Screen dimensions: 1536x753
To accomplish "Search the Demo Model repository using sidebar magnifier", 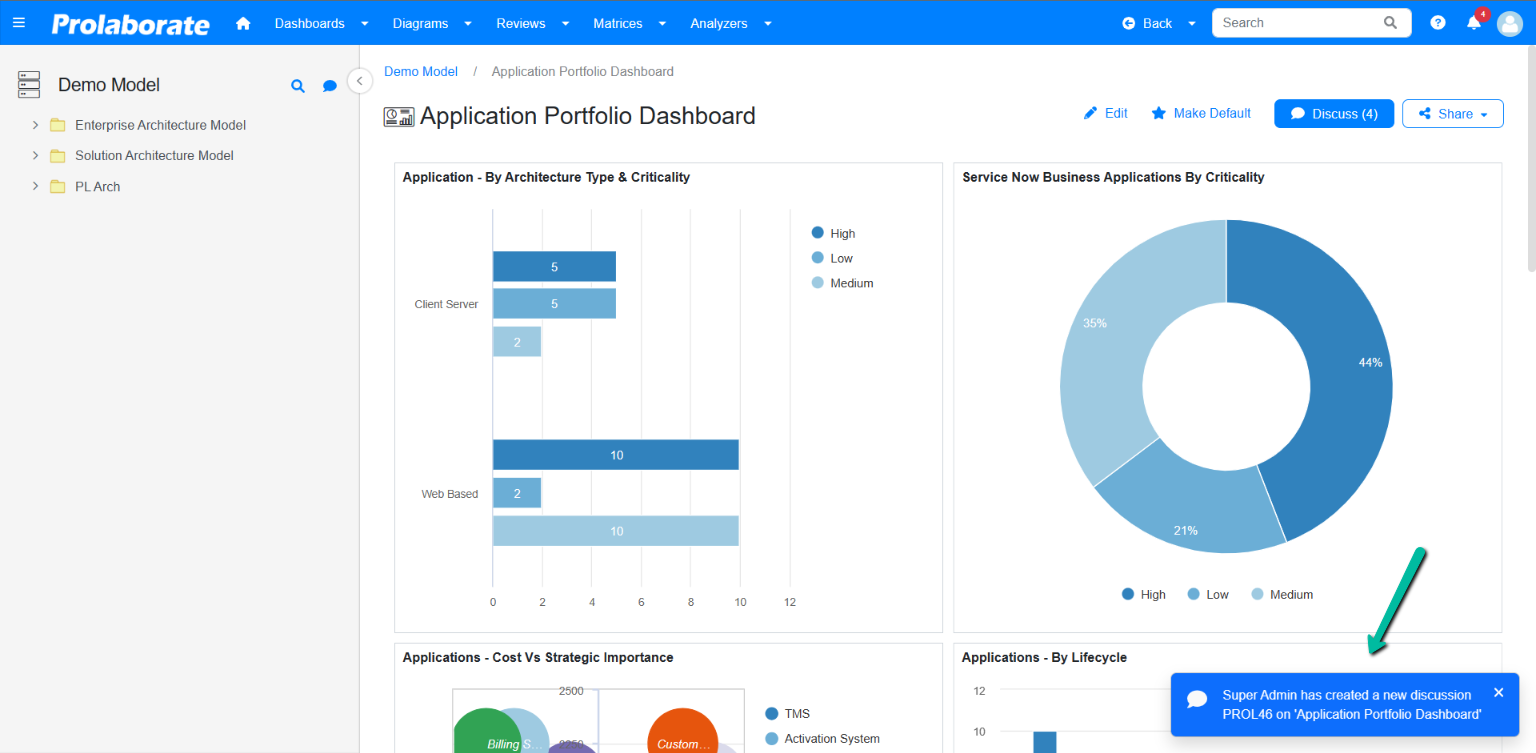I will [297, 86].
